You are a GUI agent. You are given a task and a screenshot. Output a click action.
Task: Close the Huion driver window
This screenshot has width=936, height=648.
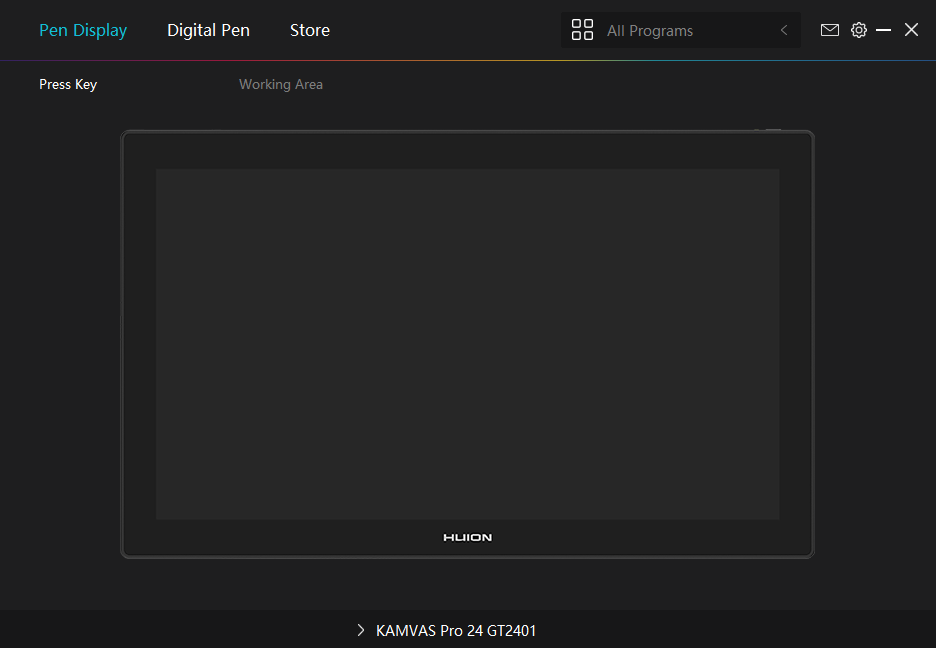911,30
